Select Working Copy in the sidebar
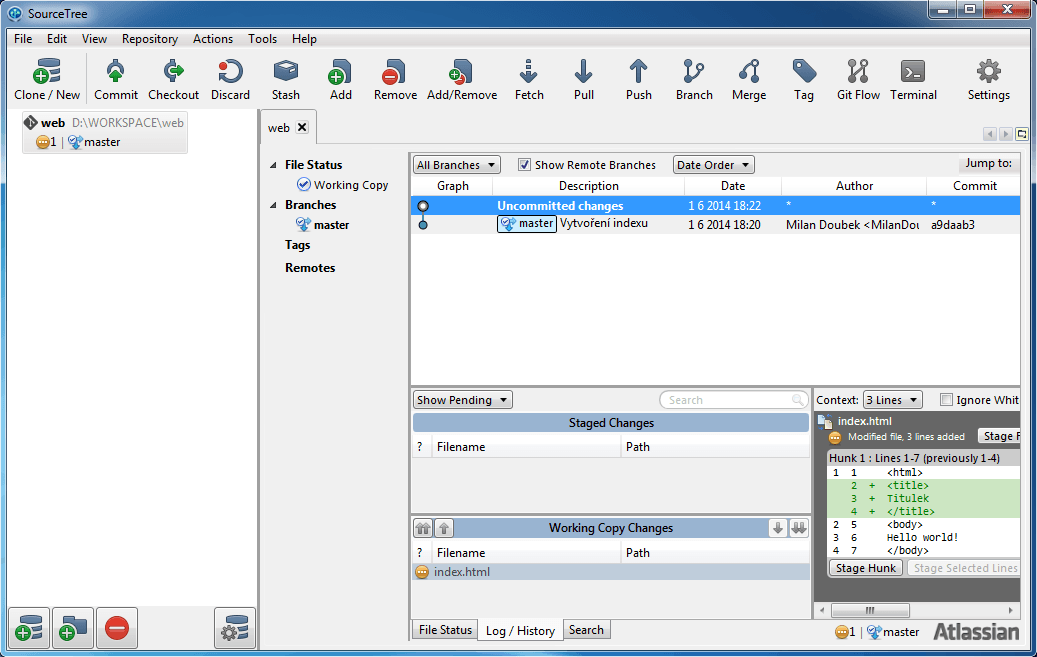 coord(343,185)
